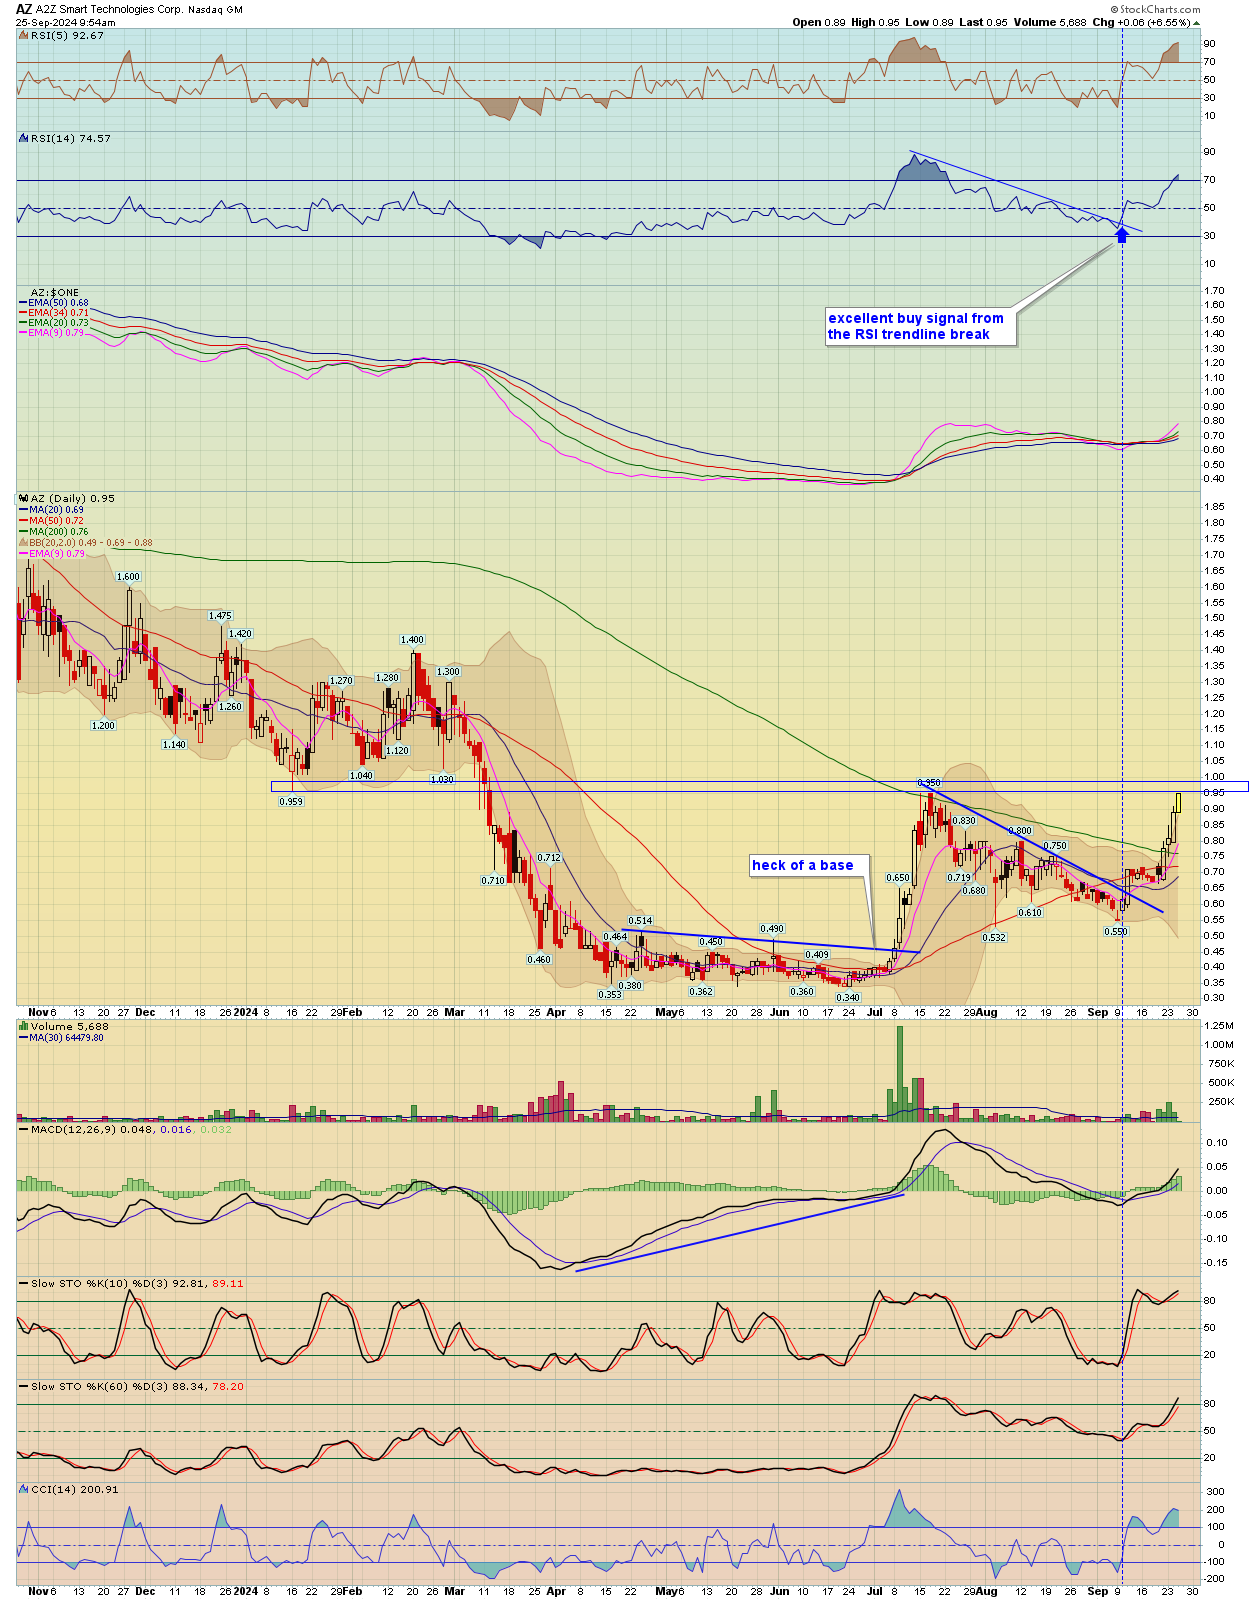The height and width of the screenshot is (1600, 1250).
Task: Click the High 0.95 header value
Action: click(875, 22)
